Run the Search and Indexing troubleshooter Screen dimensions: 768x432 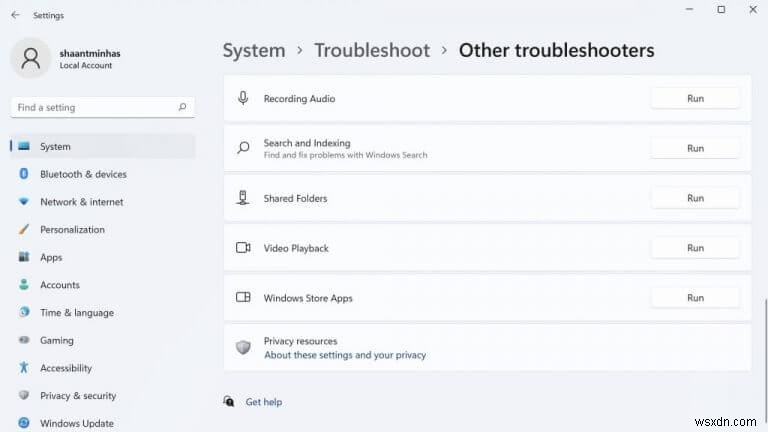pyautogui.click(x=695, y=148)
